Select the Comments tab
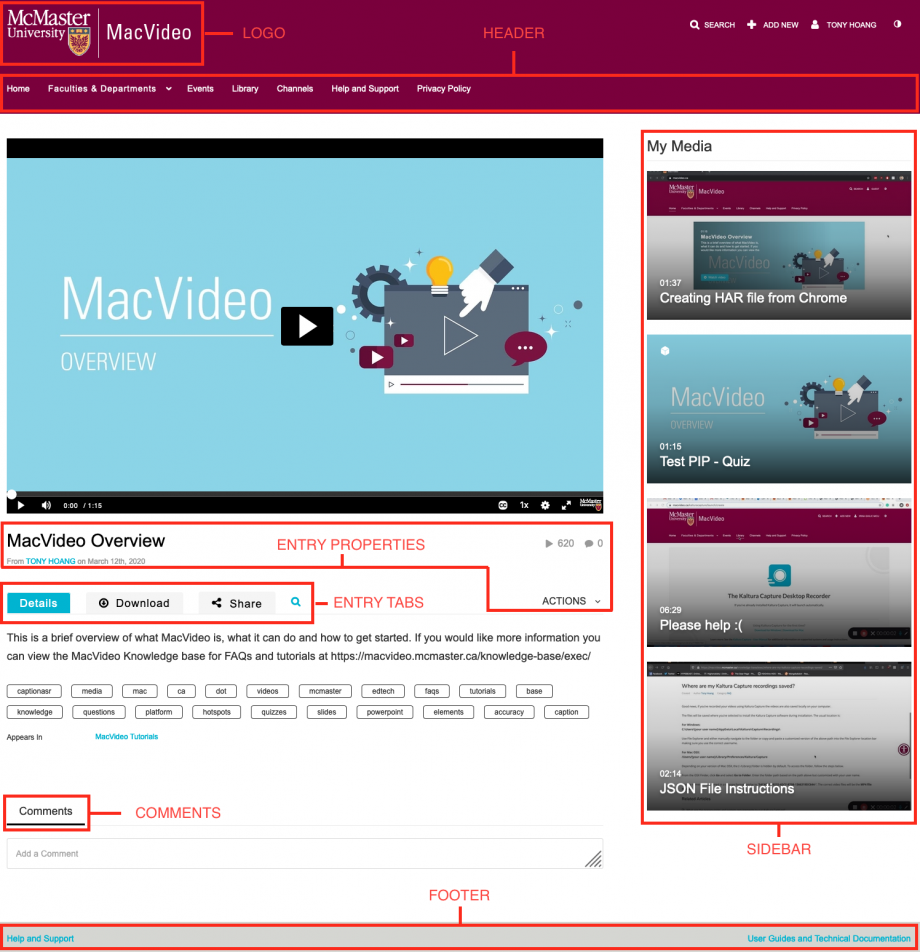 (46, 812)
